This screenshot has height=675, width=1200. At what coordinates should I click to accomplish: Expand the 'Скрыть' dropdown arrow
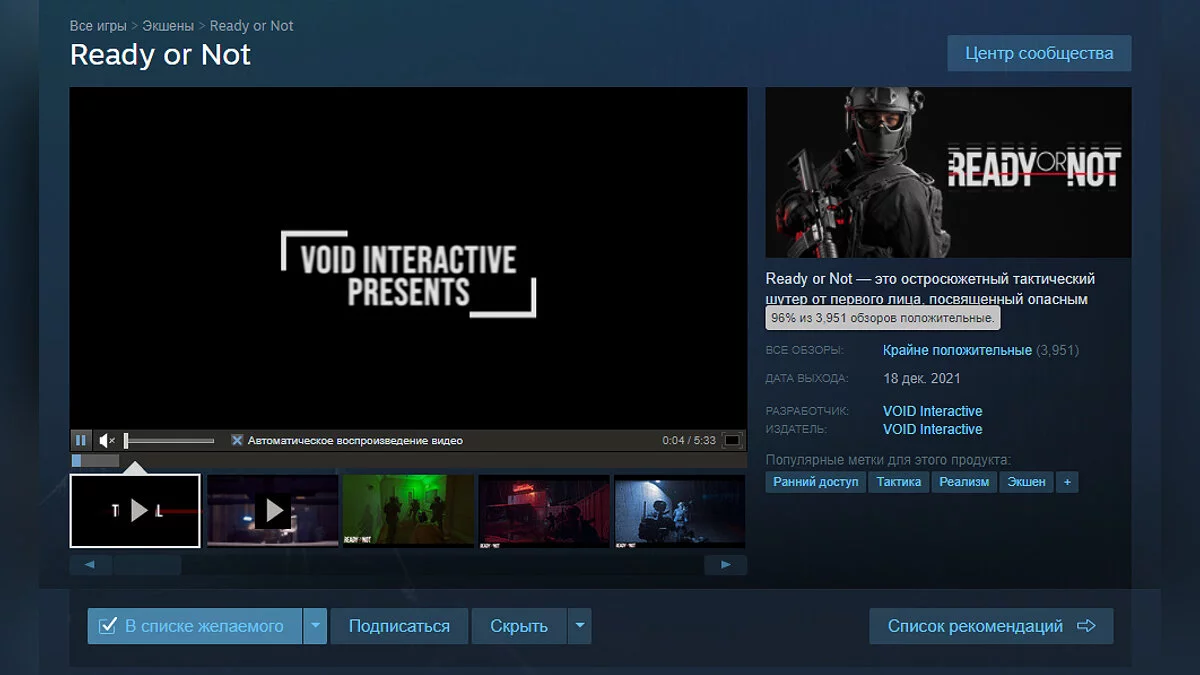(x=579, y=626)
